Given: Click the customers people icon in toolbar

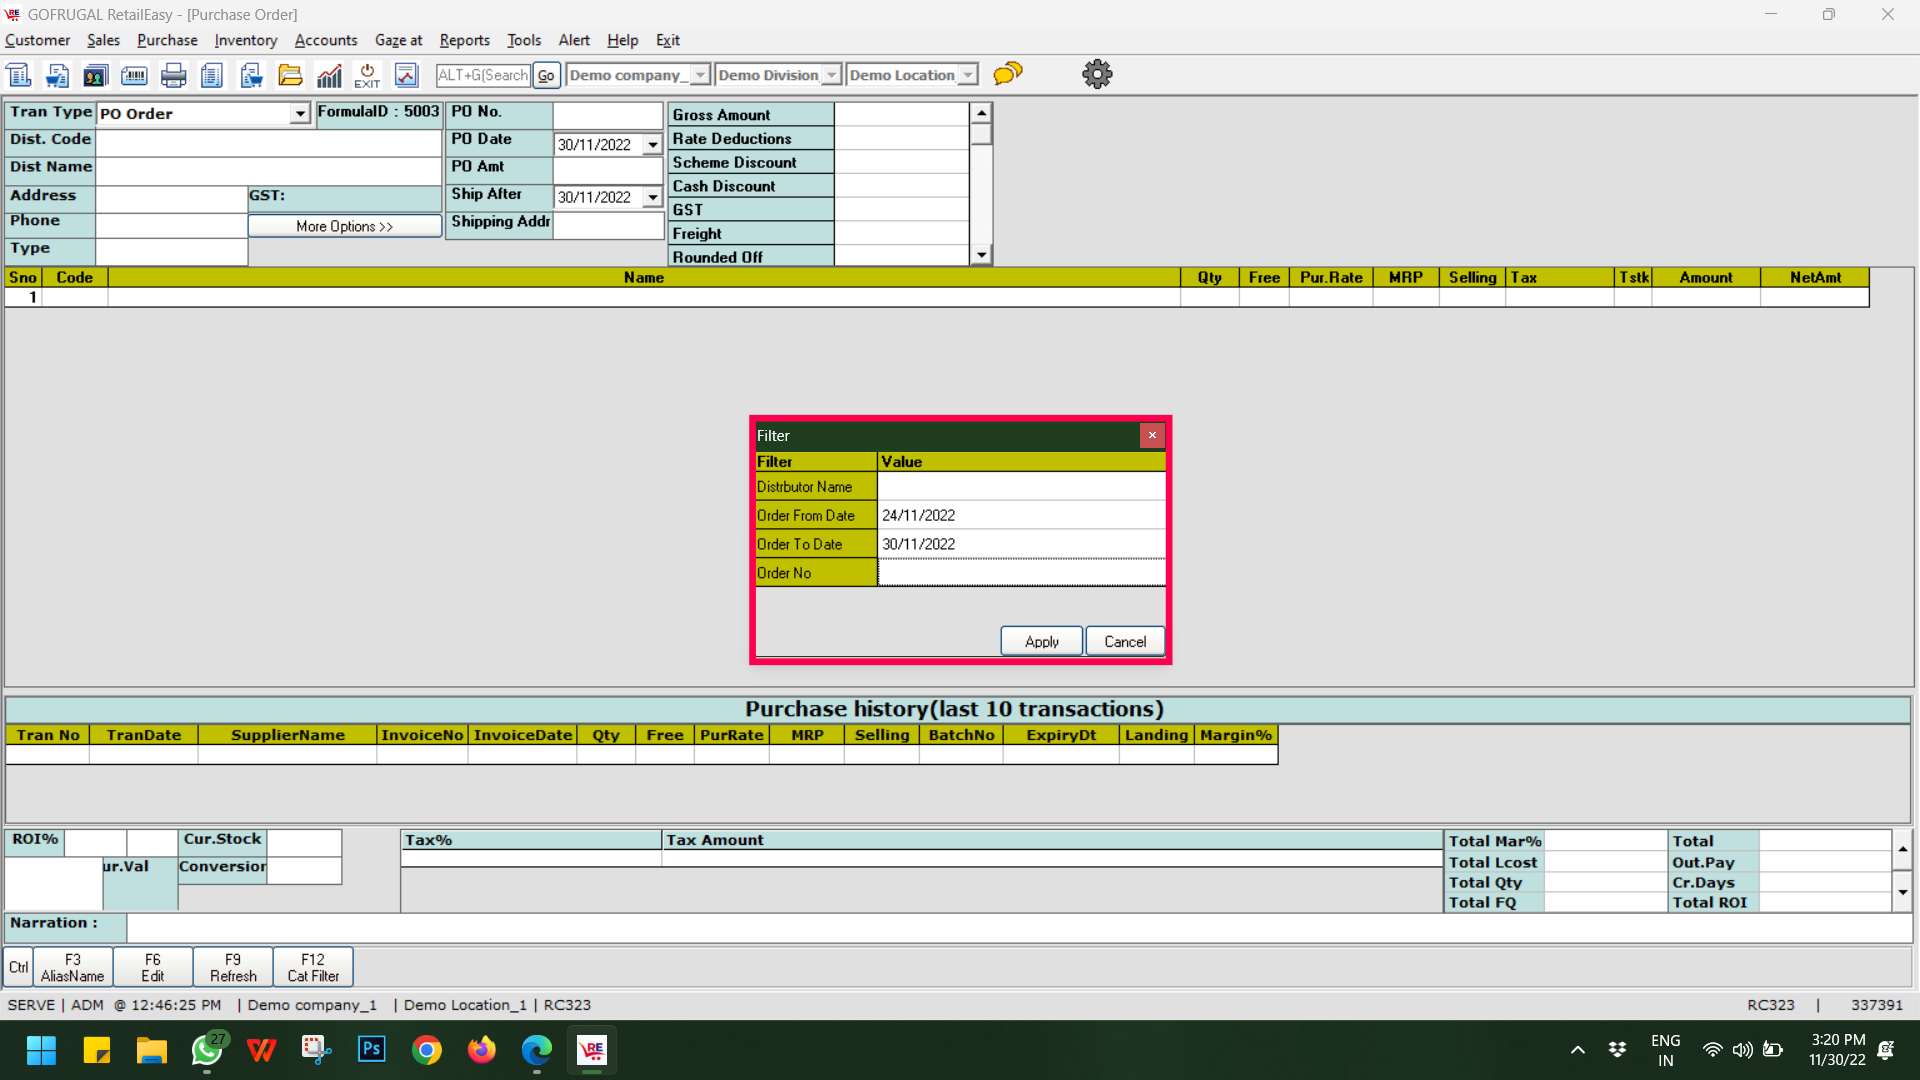Looking at the screenshot, I should (x=95, y=75).
